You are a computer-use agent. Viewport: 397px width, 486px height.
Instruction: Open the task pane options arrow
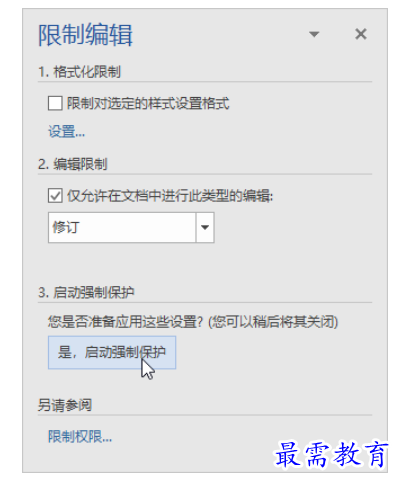click(314, 34)
